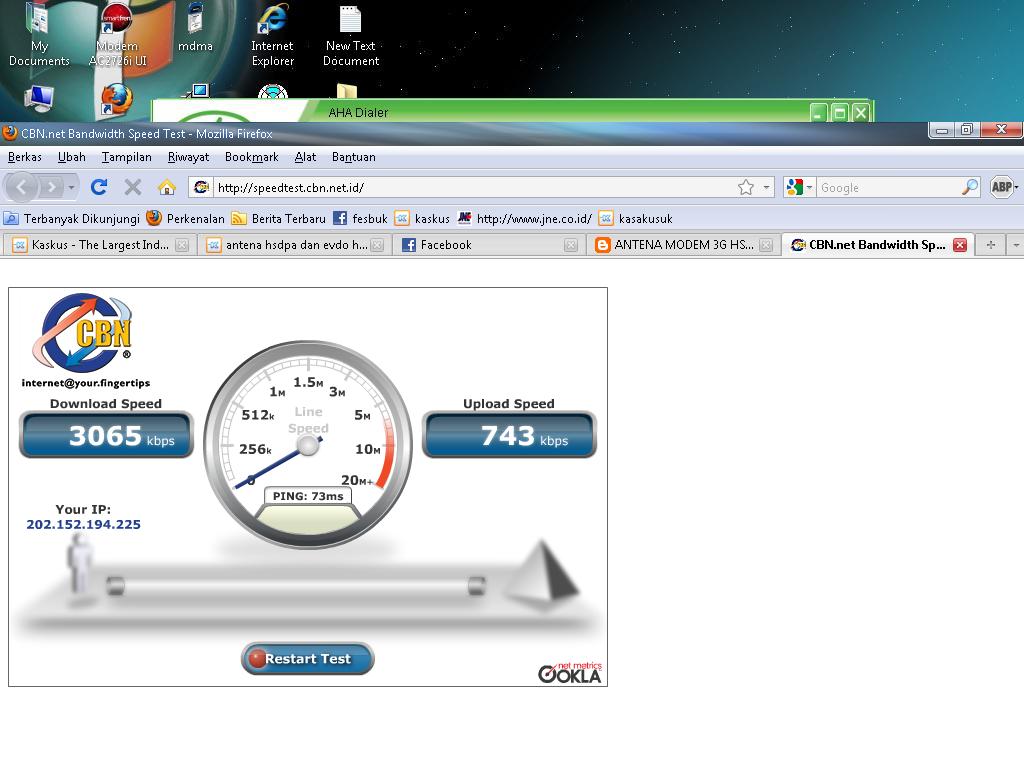This screenshot has width=1024, height=768.
Task: Open New Text Document desktop icon
Action: tap(351, 36)
